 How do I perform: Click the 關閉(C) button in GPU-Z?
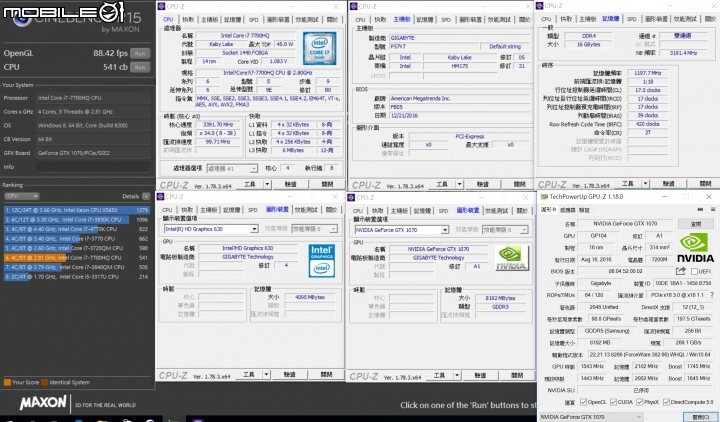click(700, 417)
